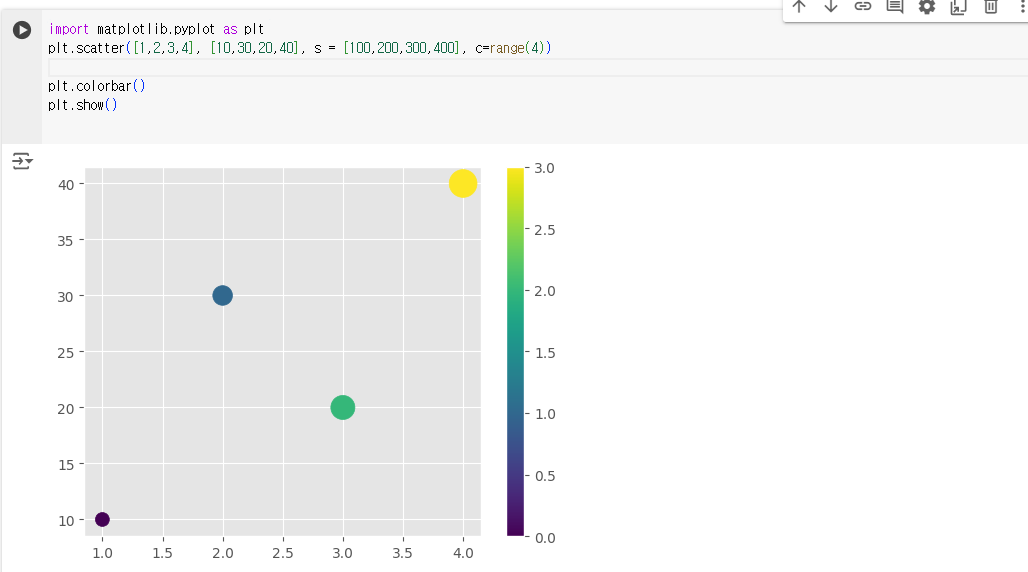Click the x-axis tick label 3.5
This screenshot has height=572, width=1028.
coord(403,553)
